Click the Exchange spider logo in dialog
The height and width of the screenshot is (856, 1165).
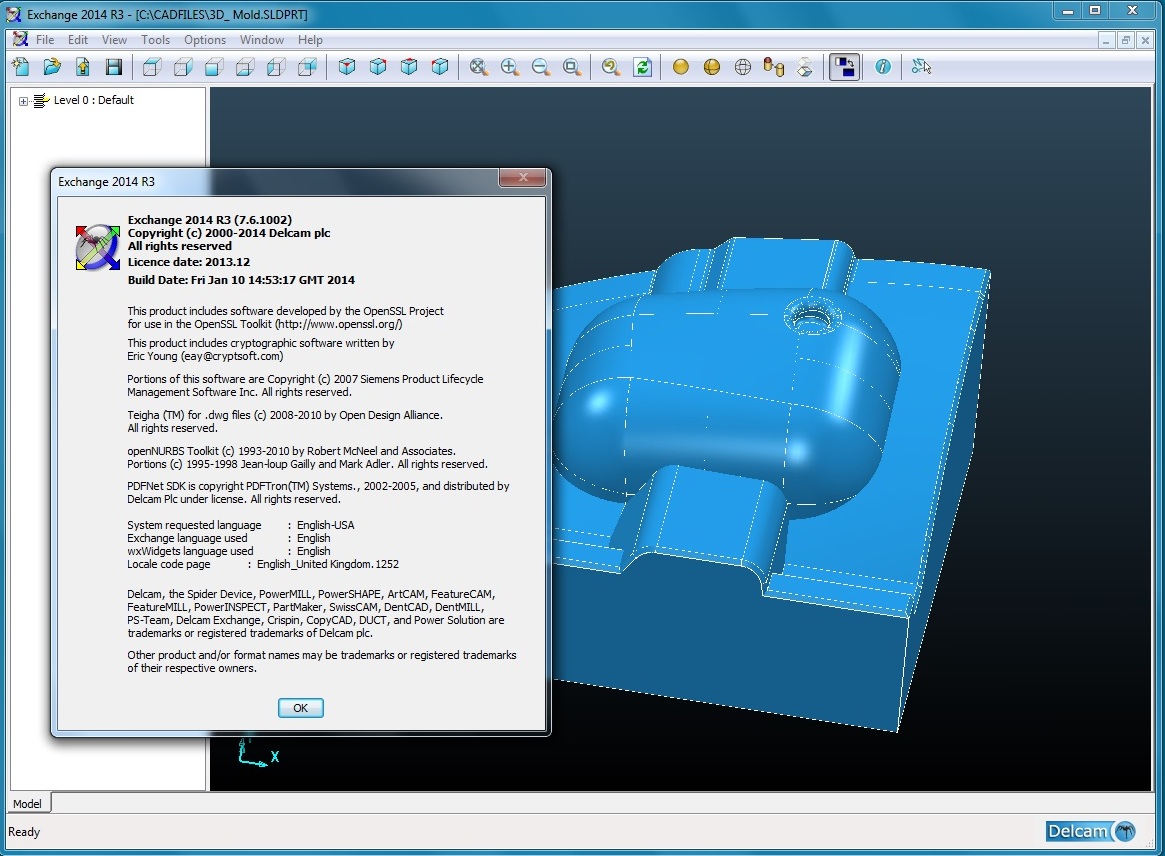coord(97,247)
